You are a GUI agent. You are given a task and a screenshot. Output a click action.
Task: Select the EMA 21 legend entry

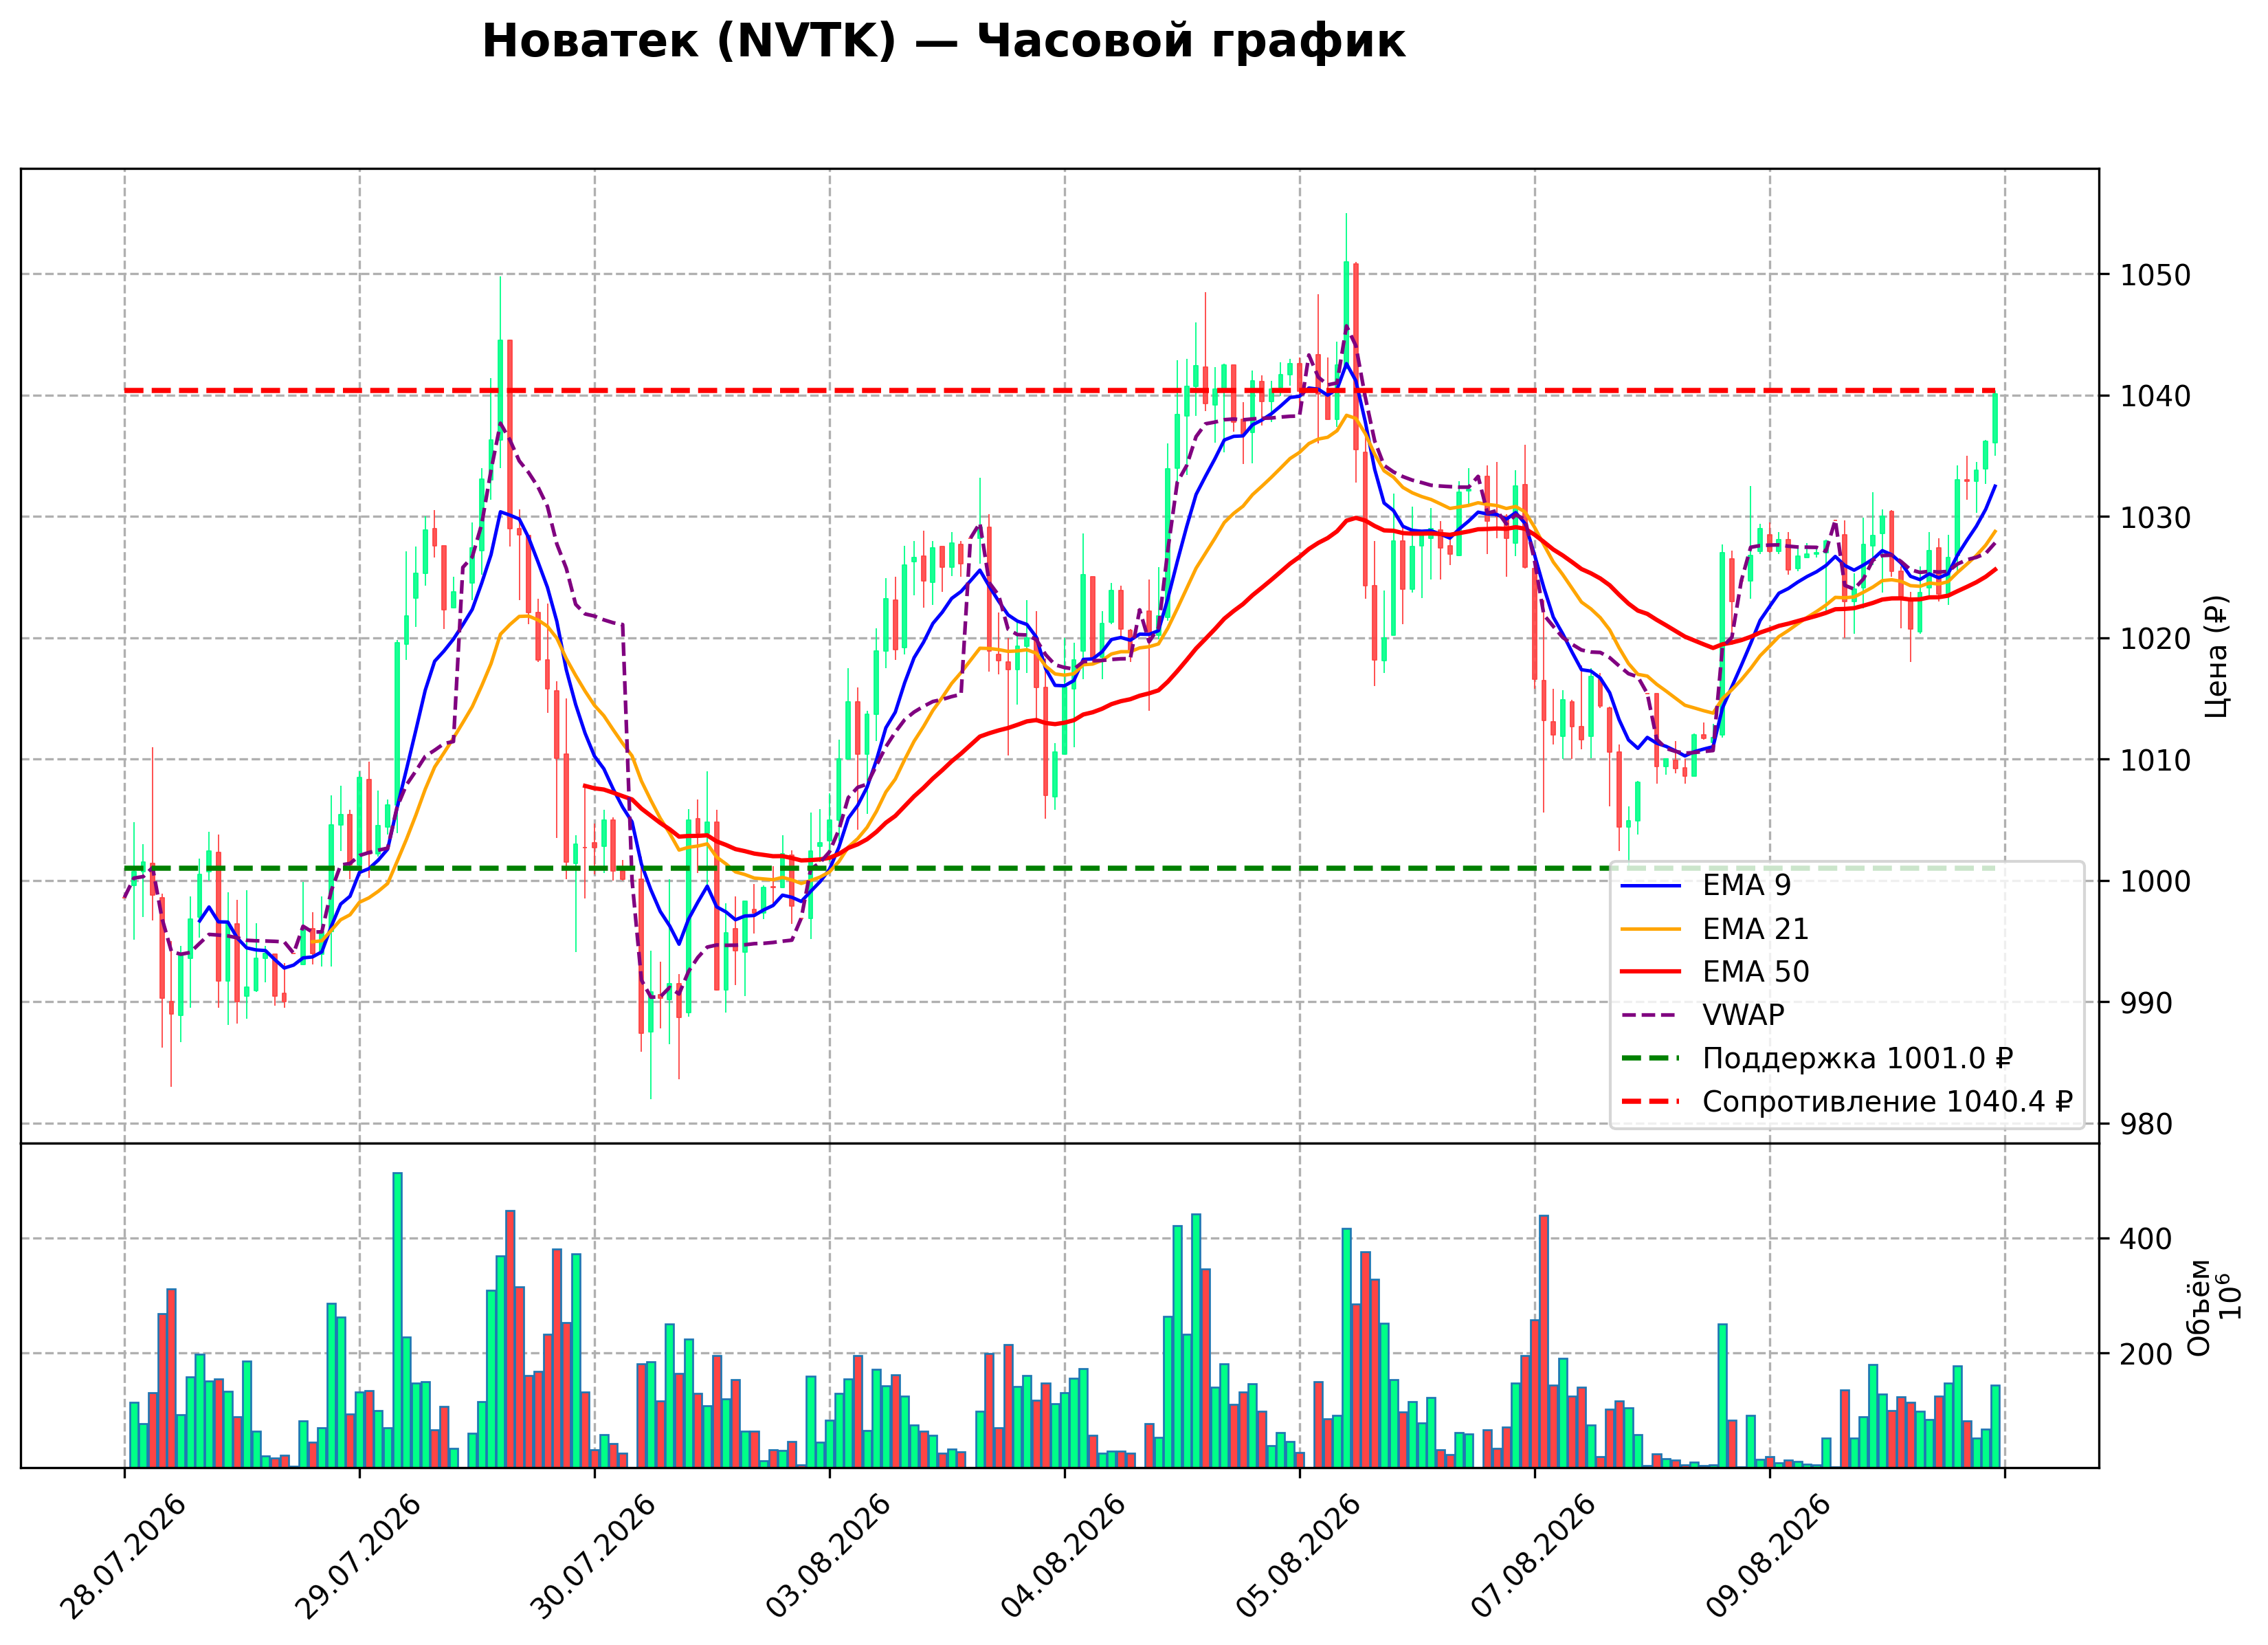pos(1714,929)
